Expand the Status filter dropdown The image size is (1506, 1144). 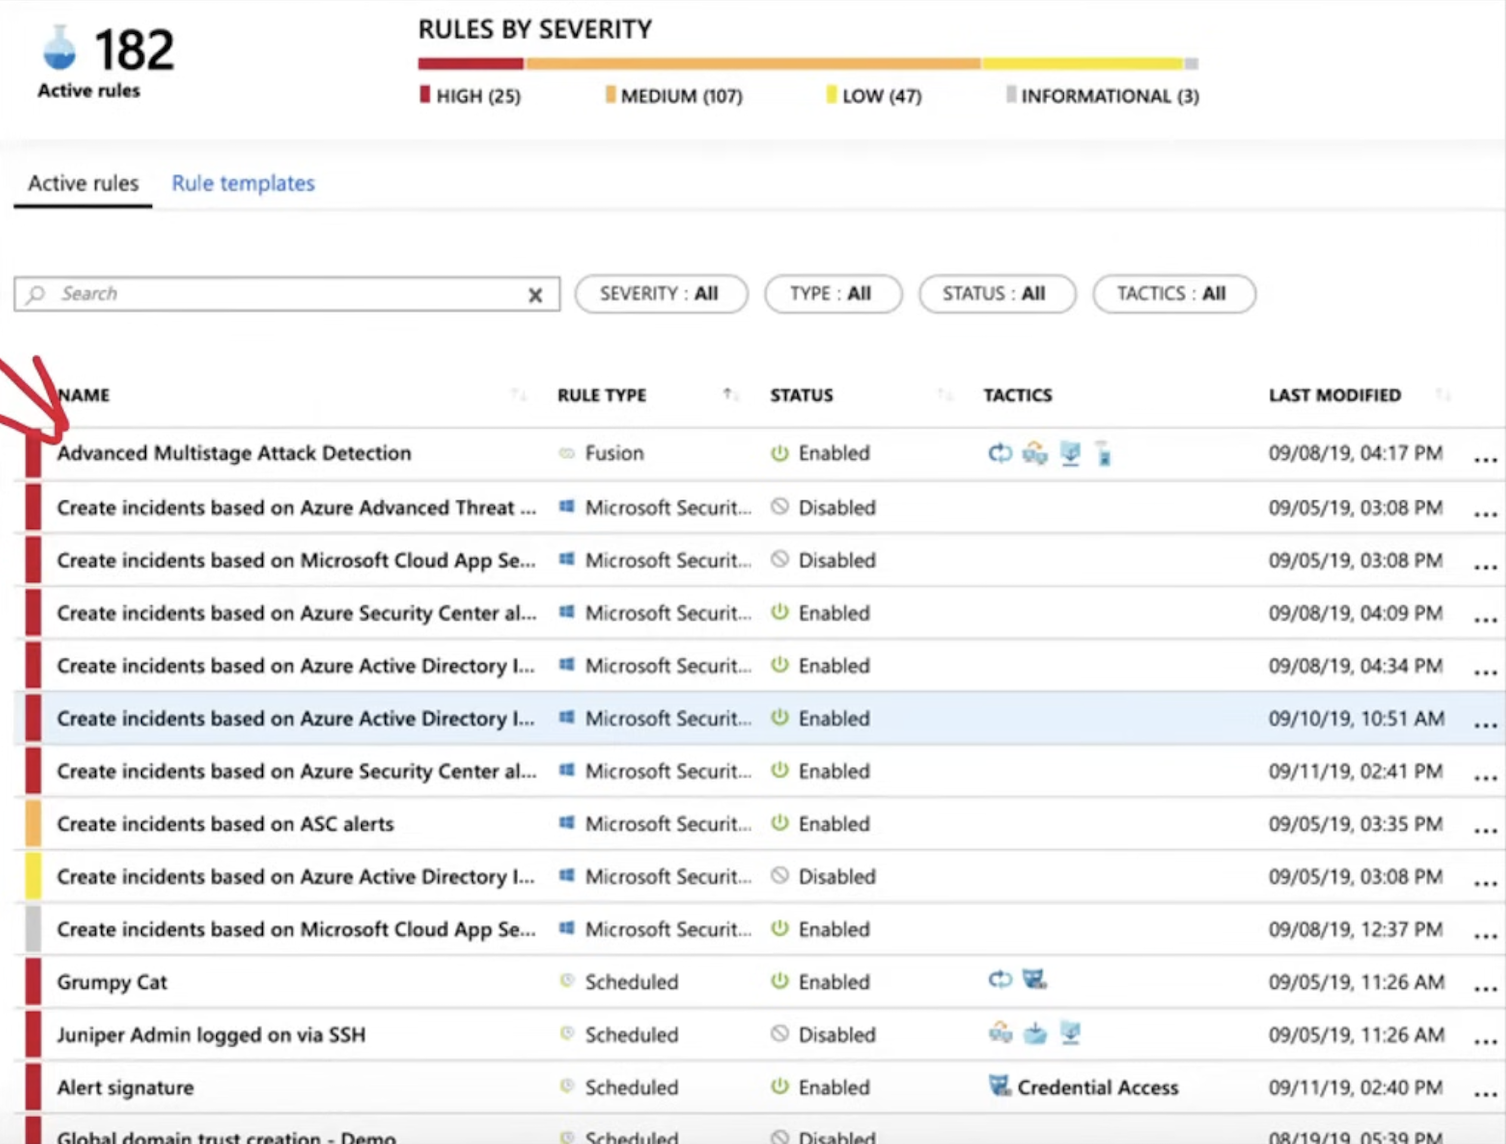[996, 294]
